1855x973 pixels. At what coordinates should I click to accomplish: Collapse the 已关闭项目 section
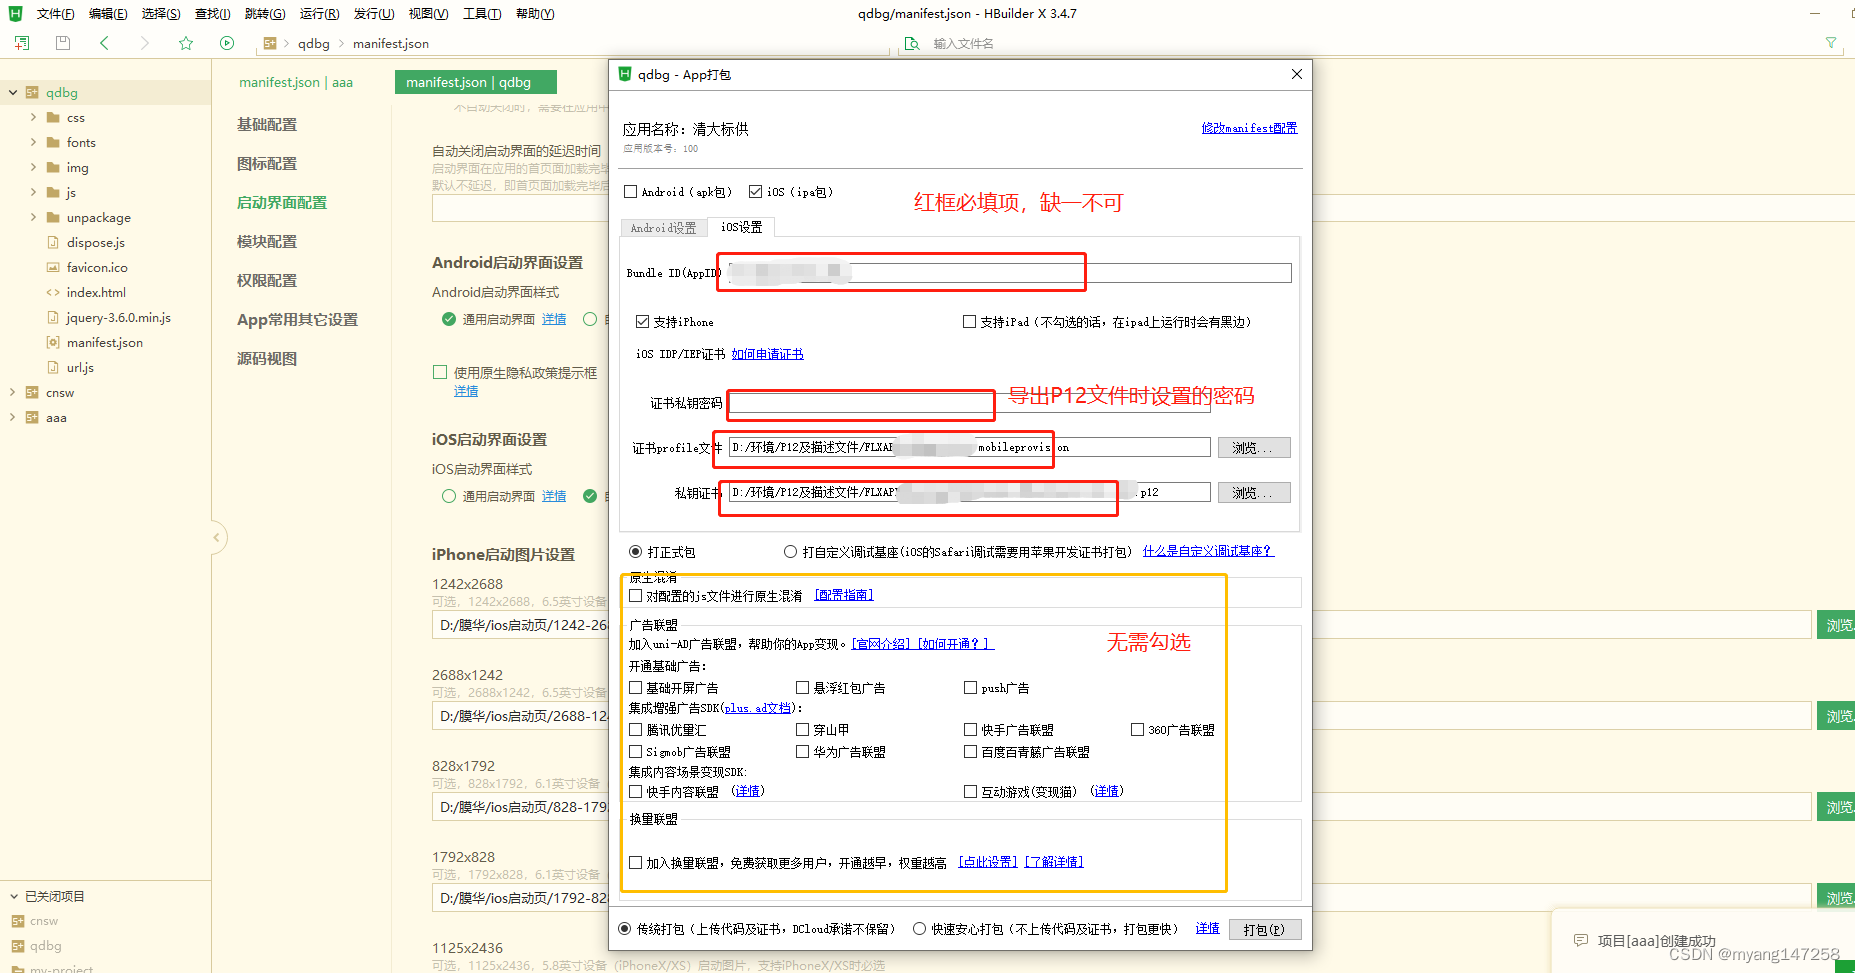[14, 897]
